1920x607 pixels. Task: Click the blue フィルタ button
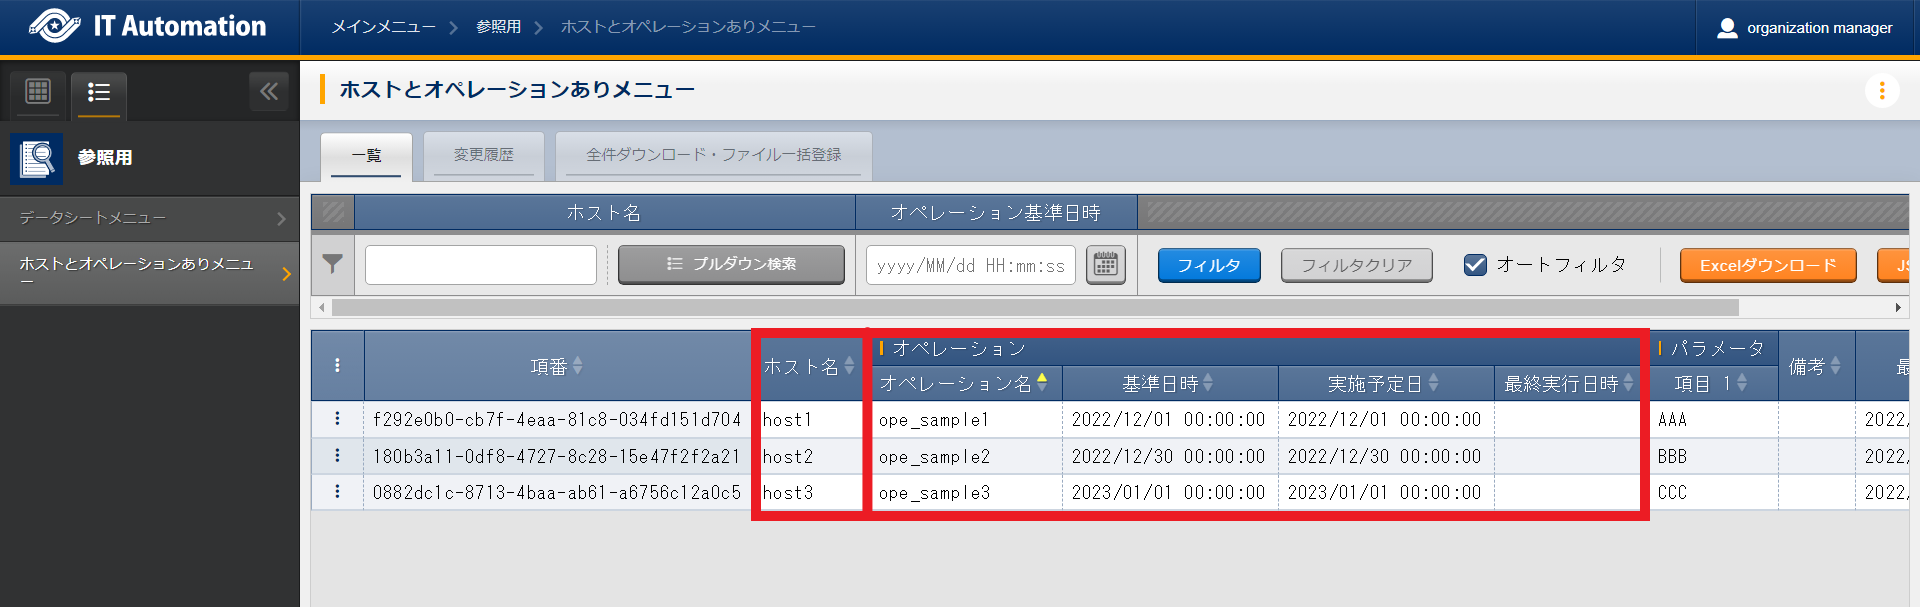1208,265
